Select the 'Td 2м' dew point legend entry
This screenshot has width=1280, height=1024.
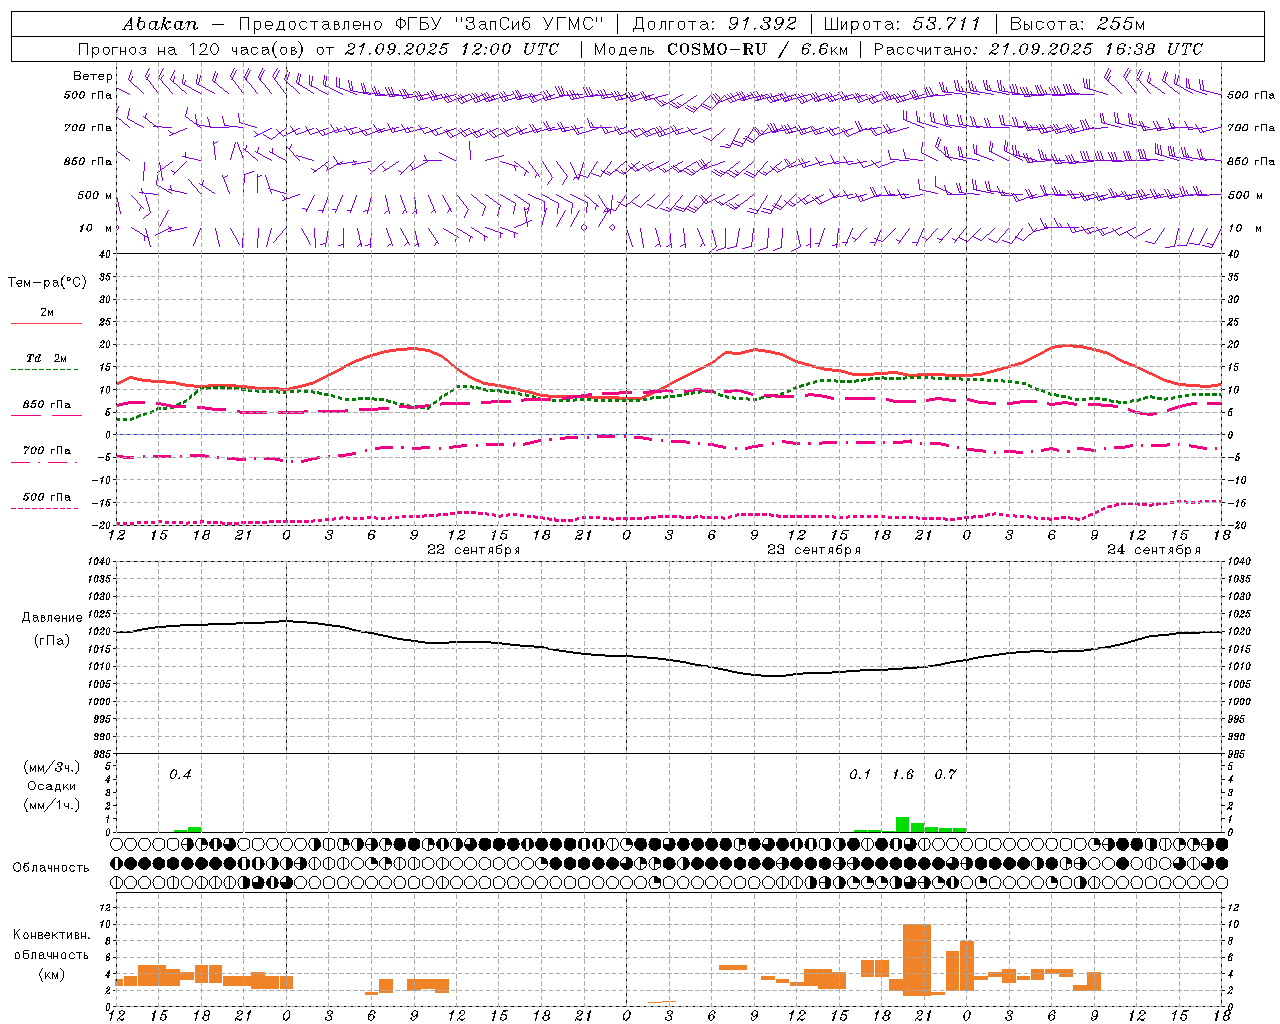46,358
